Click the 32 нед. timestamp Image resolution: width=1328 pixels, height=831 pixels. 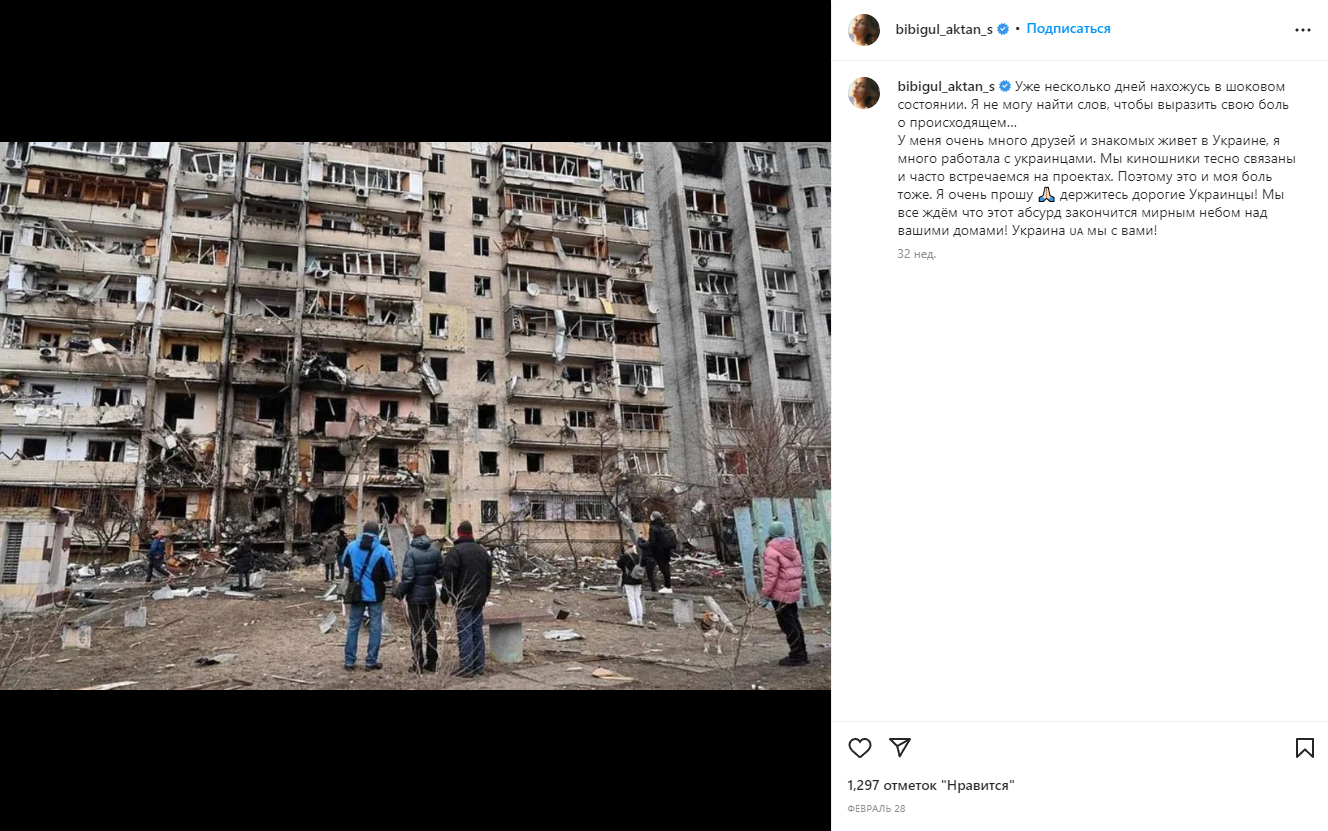(x=917, y=254)
